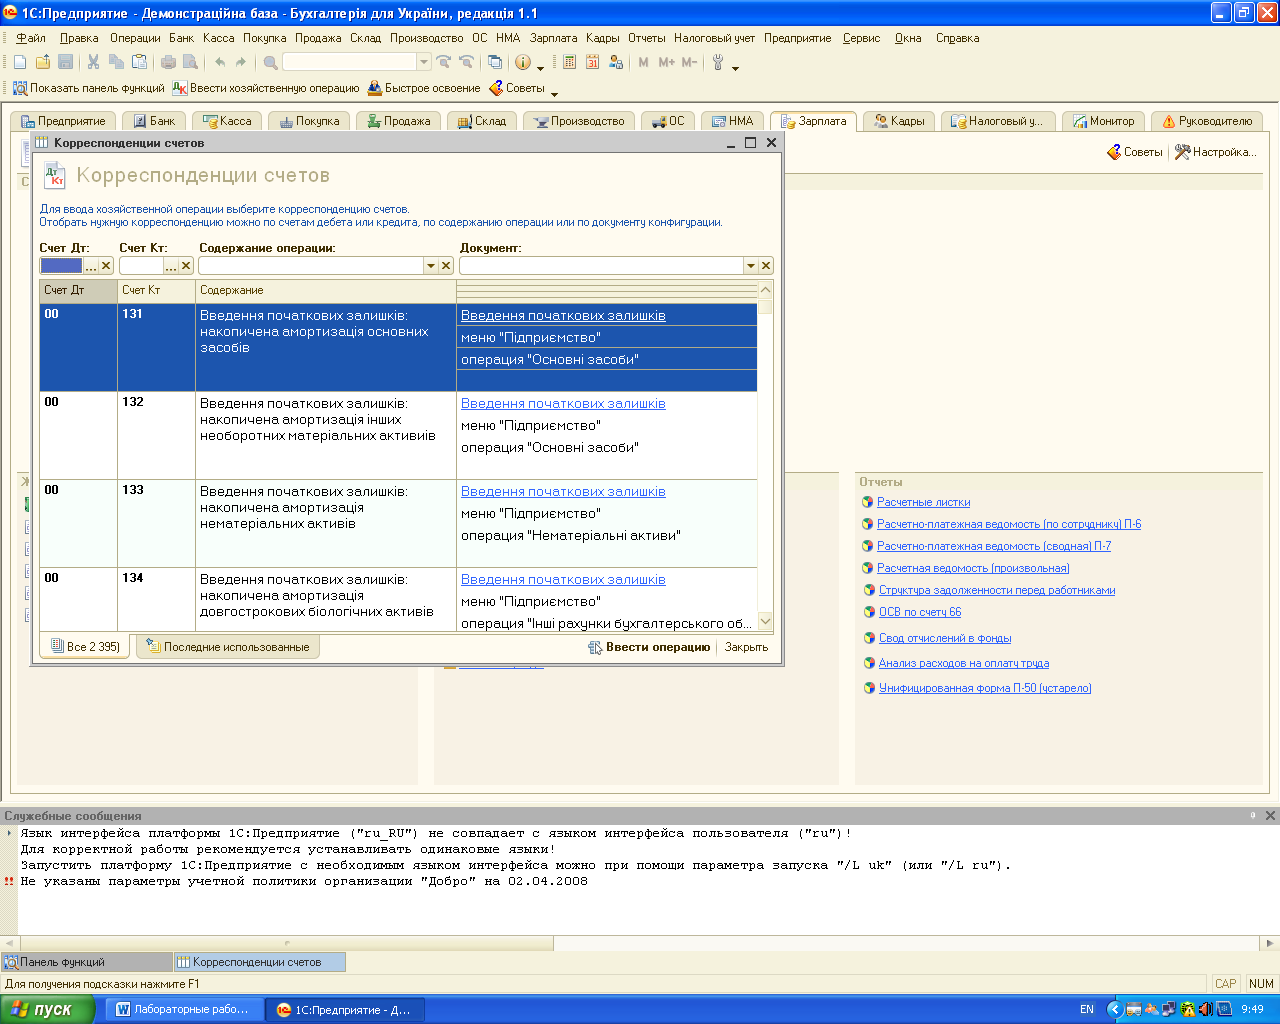Image resolution: width=1280 pixels, height=1024 pixels.
Task: Click the M+ memory toolbar button
Action: (667, 62)
